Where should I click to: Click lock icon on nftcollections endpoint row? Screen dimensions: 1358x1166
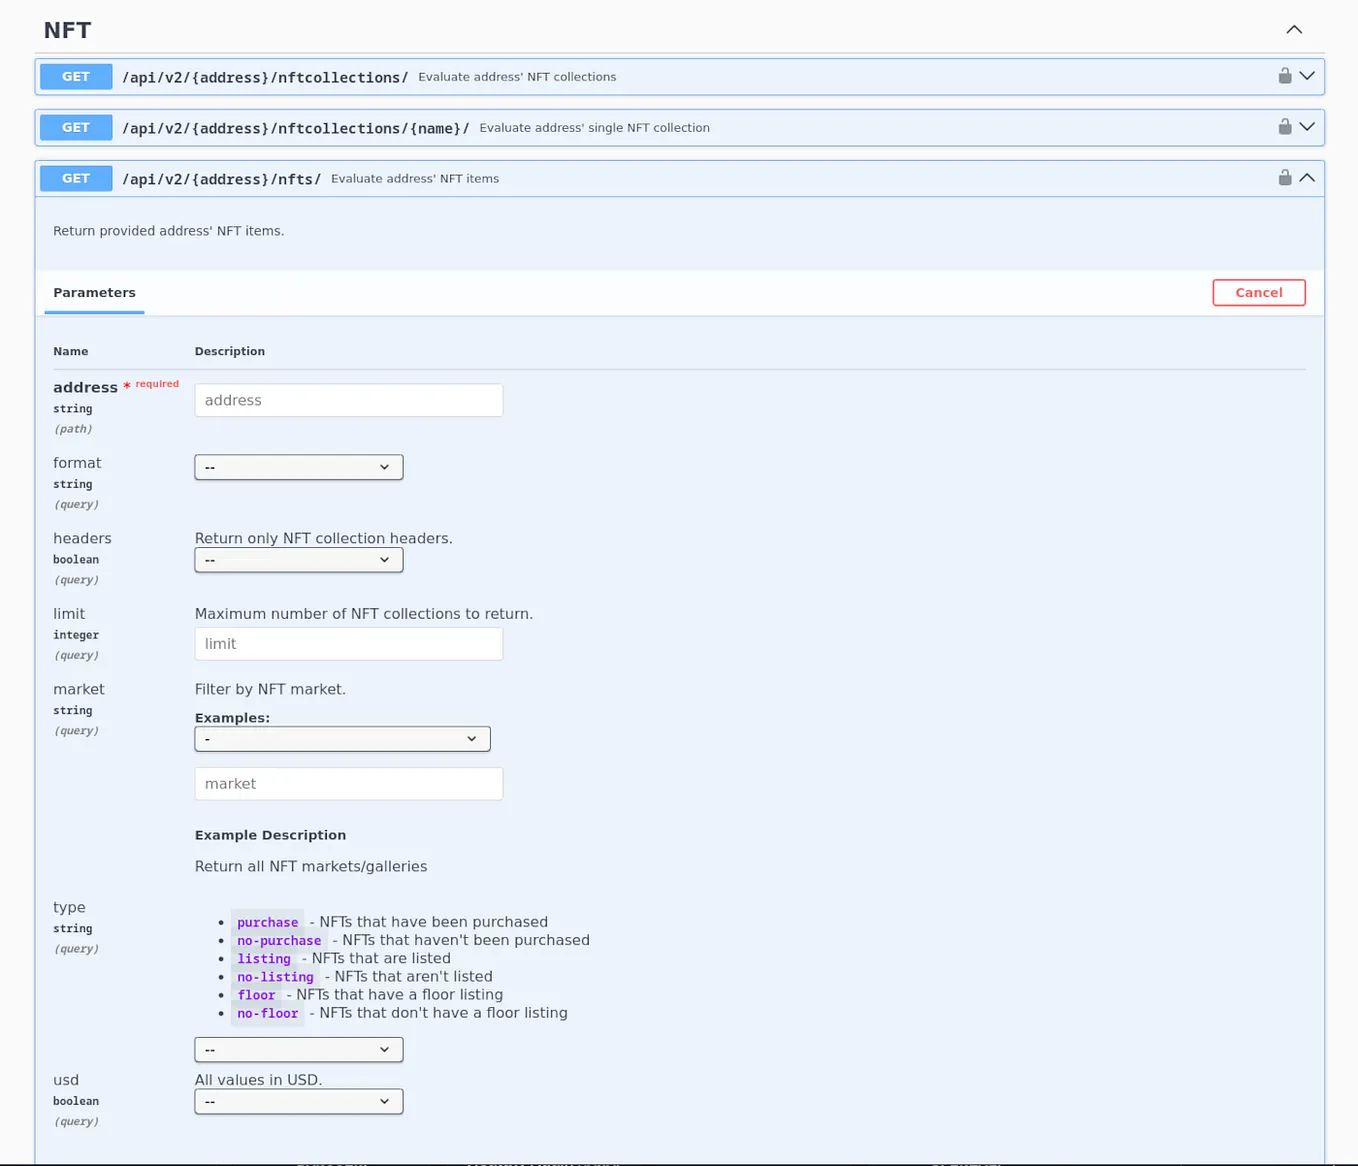pyautogui.click(x=1285, y=76)
